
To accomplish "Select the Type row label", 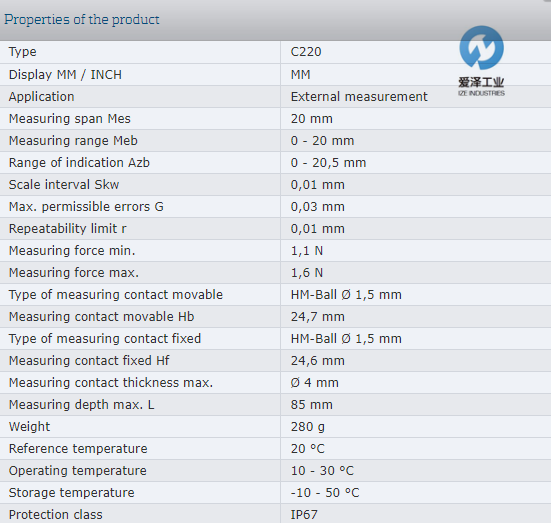I will pyautogui.click(x=23, y=52).
